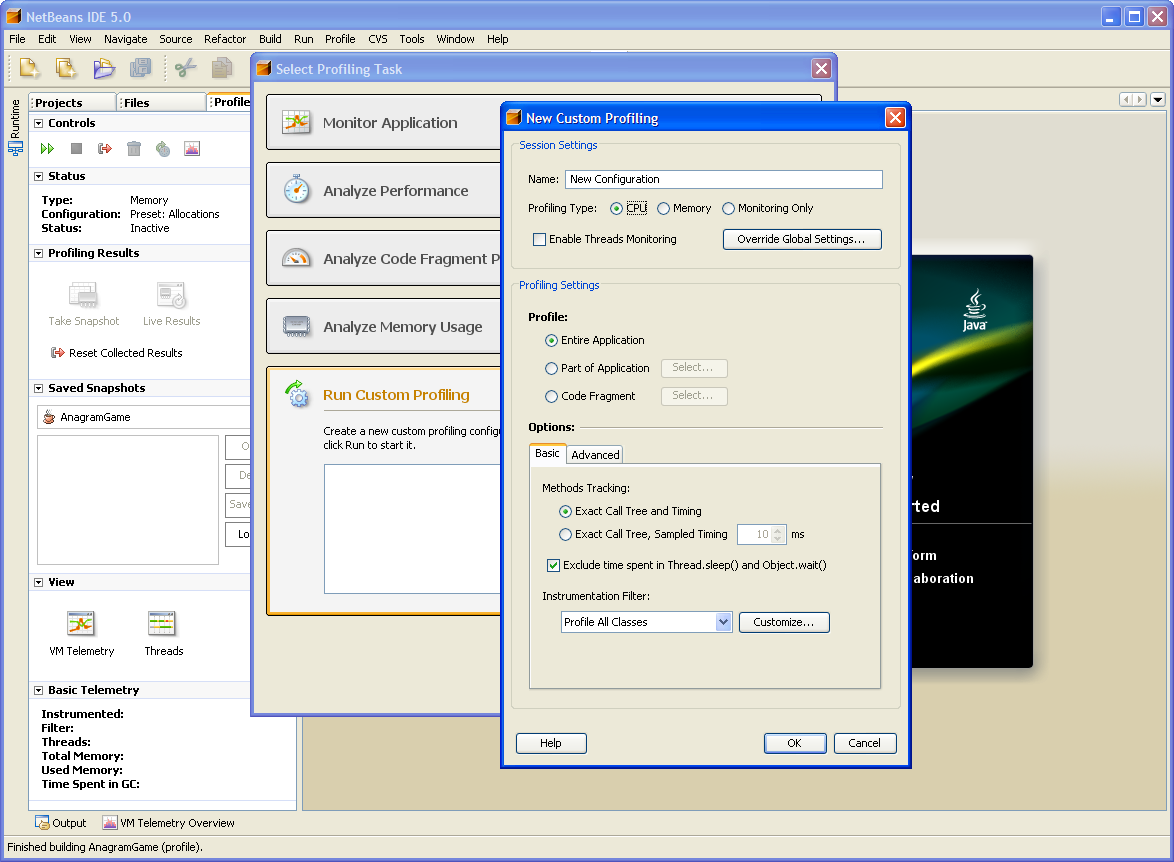Open the Output window icon at bottom

coord(42,823)
